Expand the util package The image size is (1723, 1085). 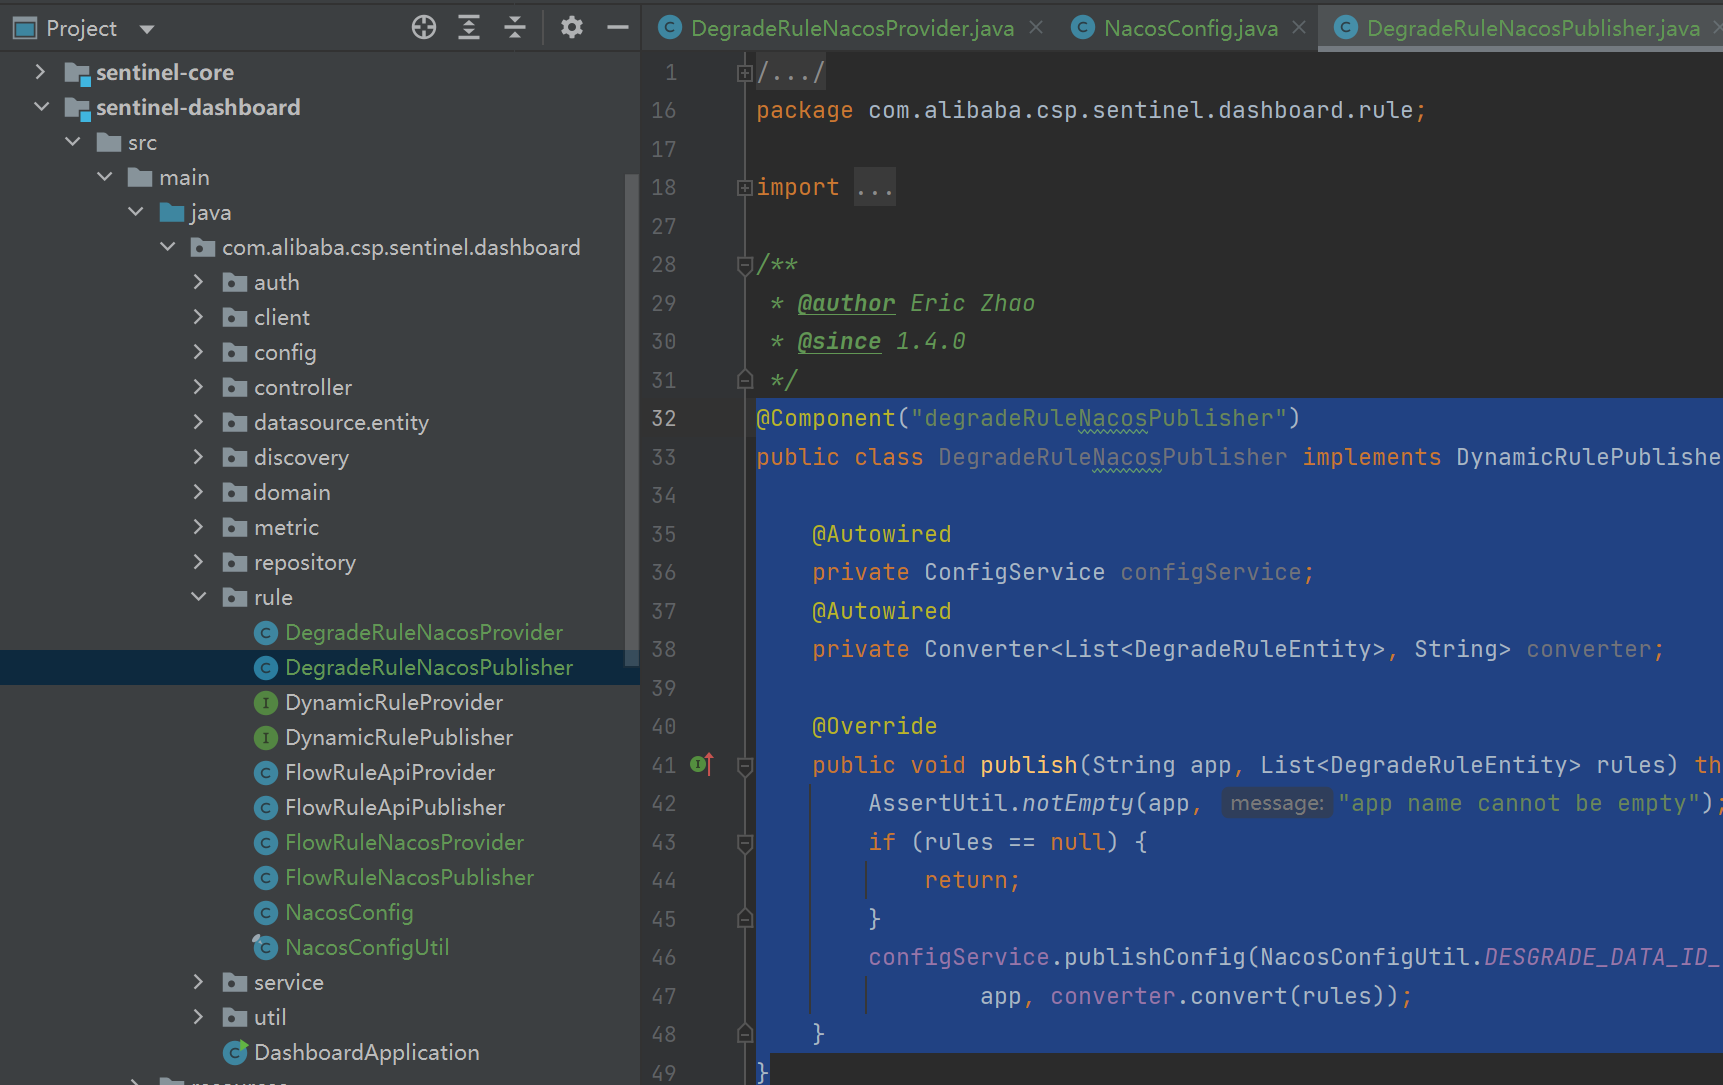(x=198, y=1017)
